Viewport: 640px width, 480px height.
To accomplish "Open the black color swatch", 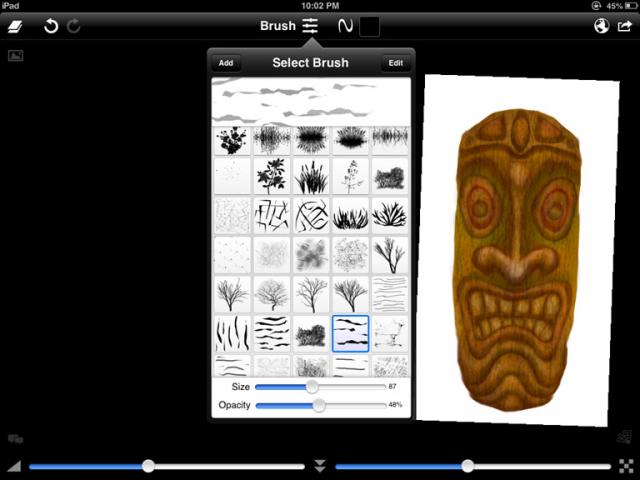I will pos(369,26).
